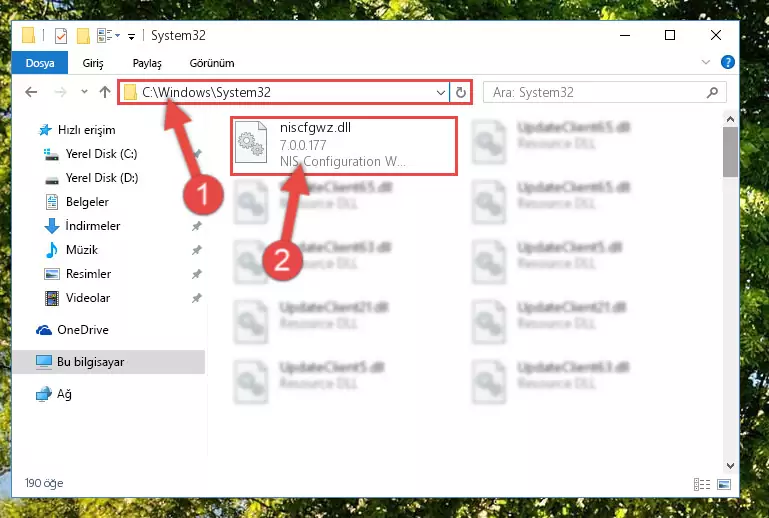This screenshot has width=769, height=518.
Task: Click the search magnifier icon
Action: (x=712, y=92)
